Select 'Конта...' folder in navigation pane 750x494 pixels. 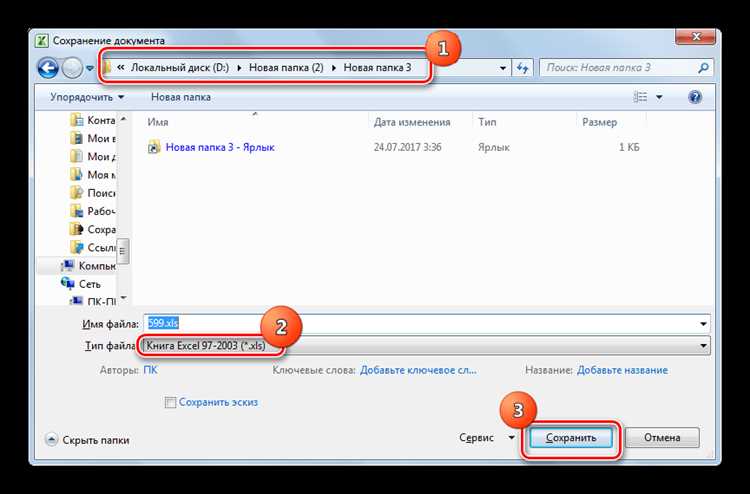93,120
